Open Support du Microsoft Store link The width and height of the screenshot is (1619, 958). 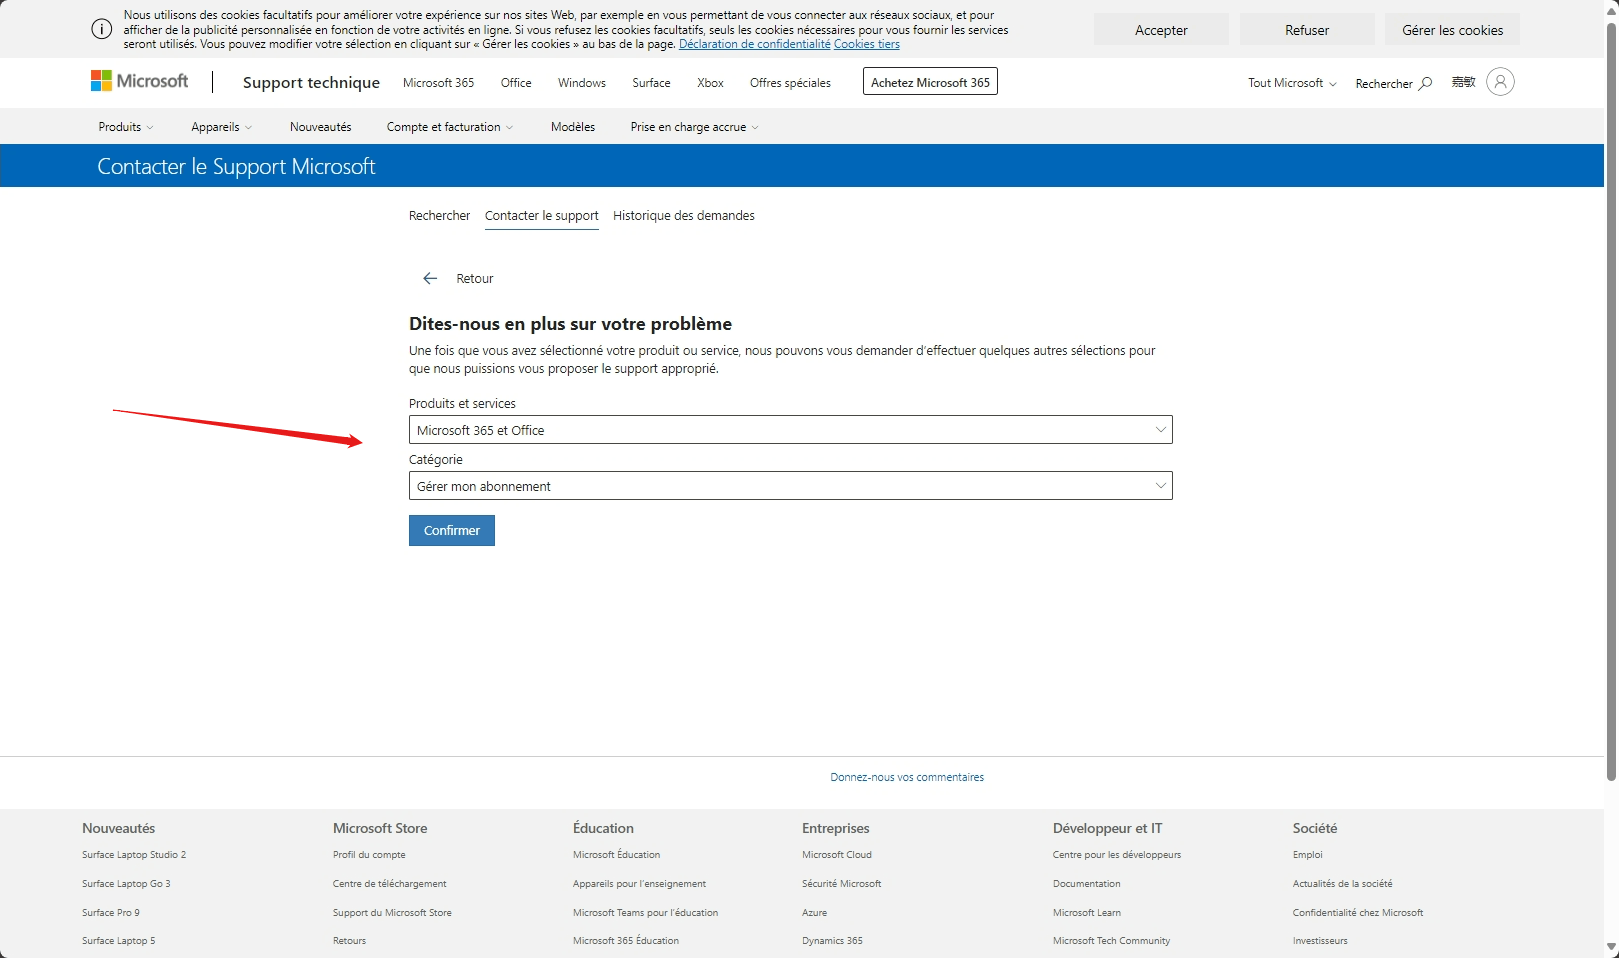coord(392,913)
